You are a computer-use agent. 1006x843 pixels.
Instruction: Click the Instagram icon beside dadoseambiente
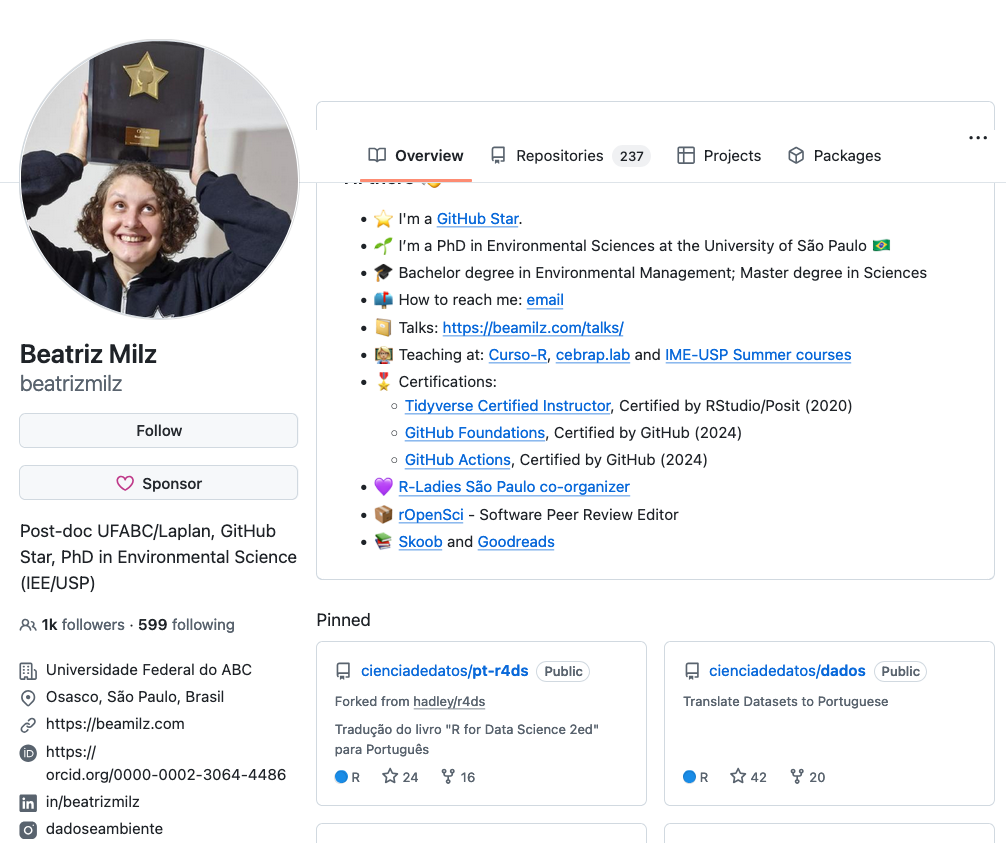28,829
